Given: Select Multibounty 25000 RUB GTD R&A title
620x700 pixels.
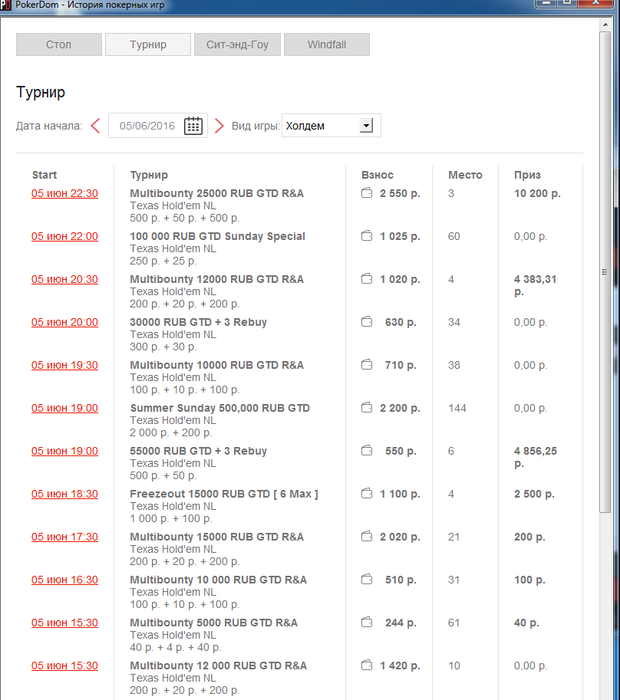Looking at the screenshot, I should coord(217,193).
